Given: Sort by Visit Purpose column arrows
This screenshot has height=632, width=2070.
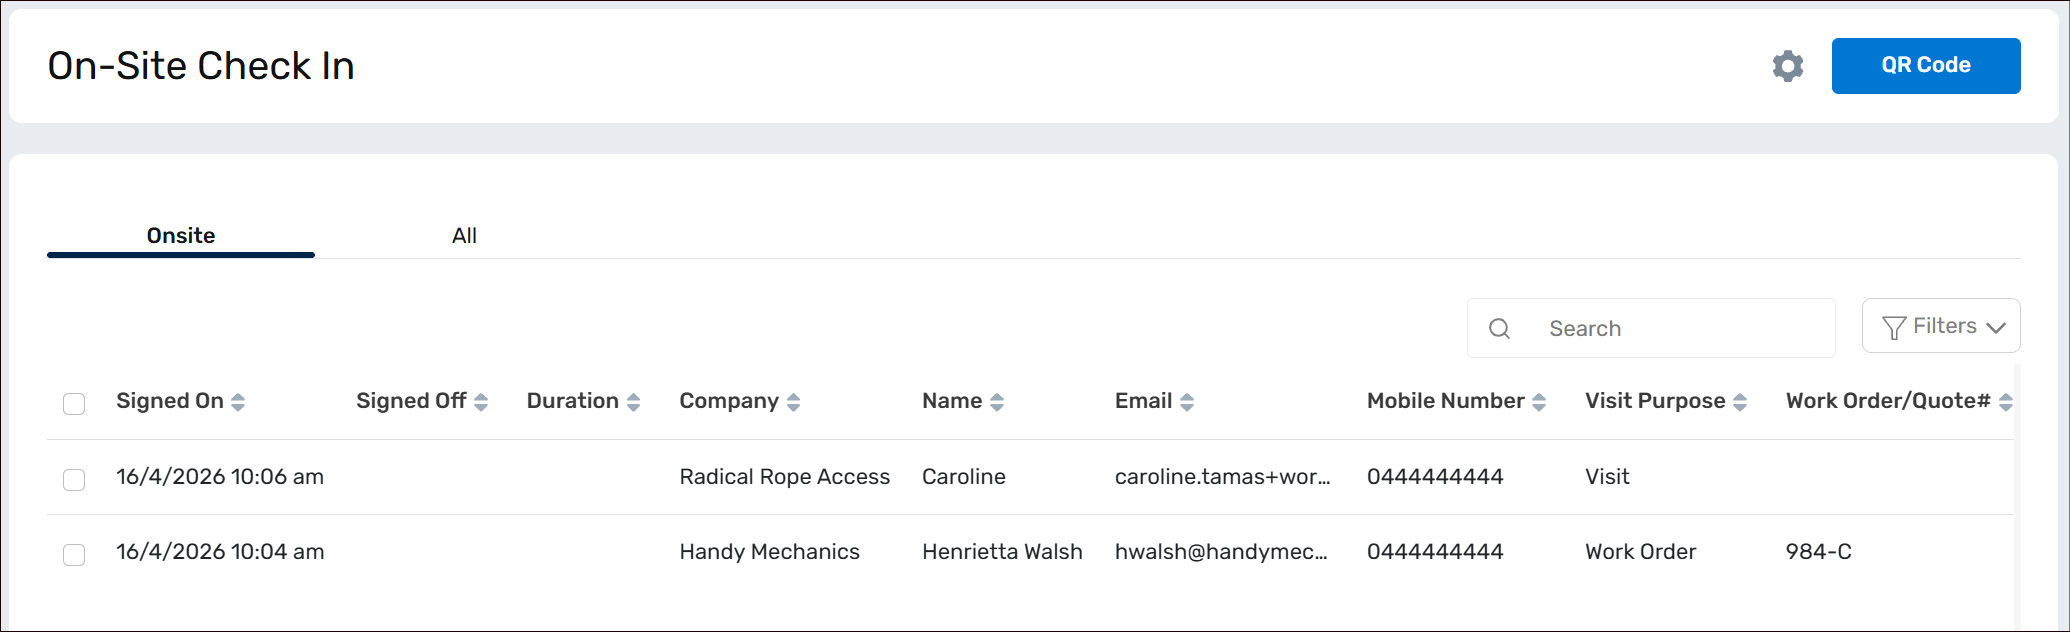Looking at the screenshot, I should (1740, 402).
